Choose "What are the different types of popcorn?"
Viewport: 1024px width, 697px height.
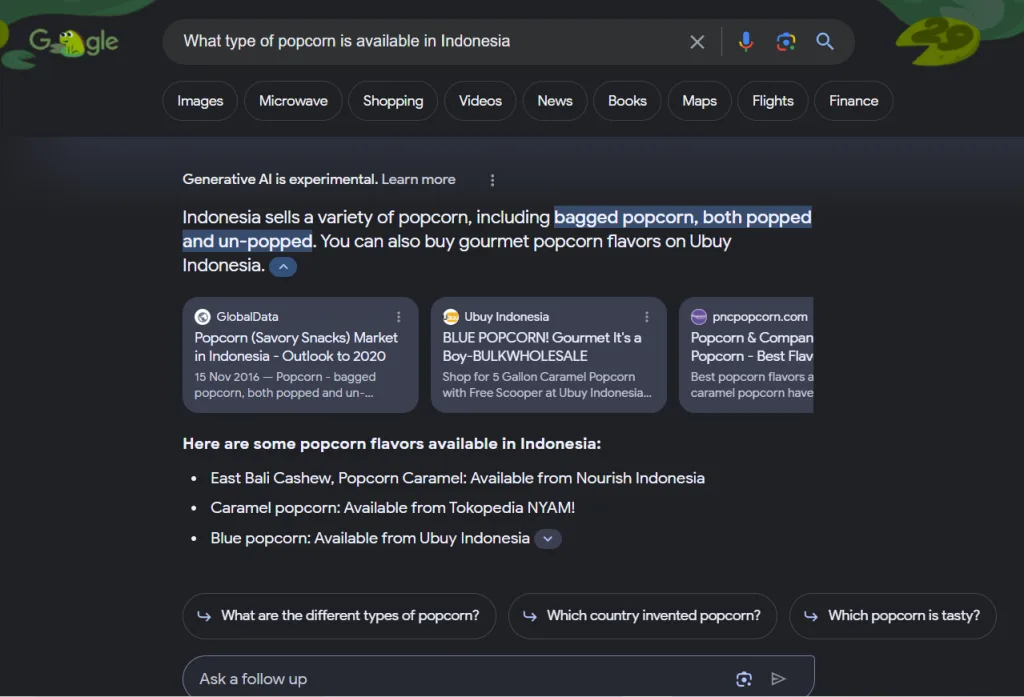(339, 616)
